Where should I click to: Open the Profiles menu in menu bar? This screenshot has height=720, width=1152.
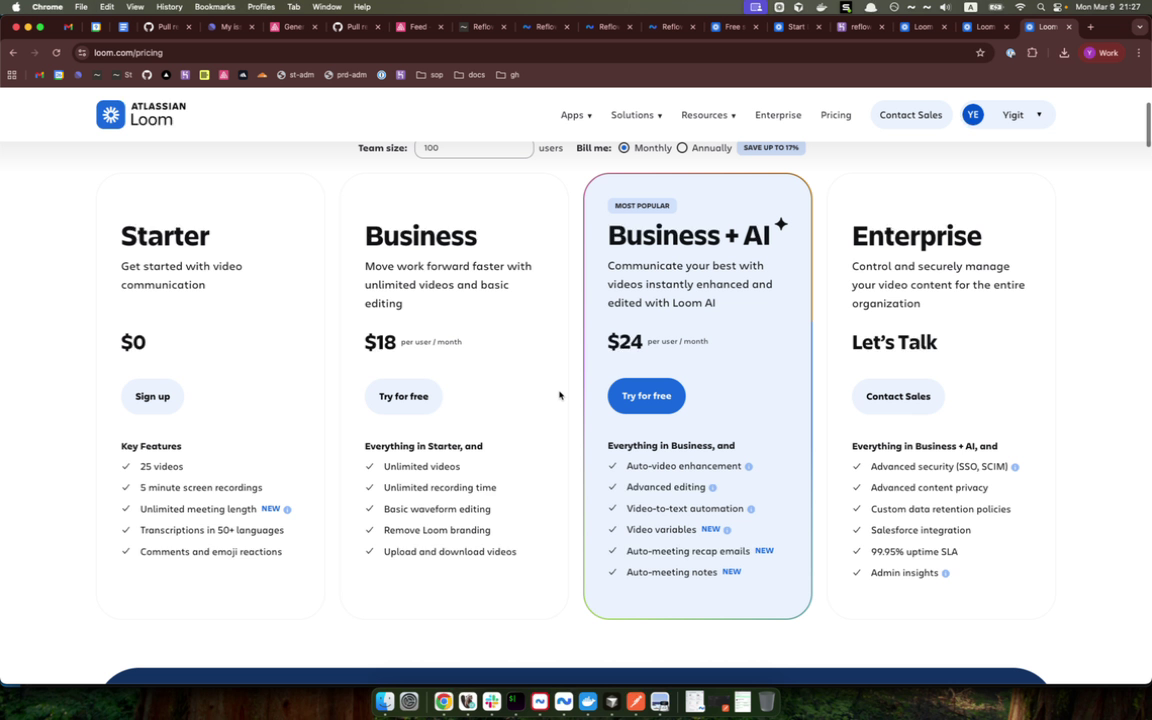click(261, 7)
